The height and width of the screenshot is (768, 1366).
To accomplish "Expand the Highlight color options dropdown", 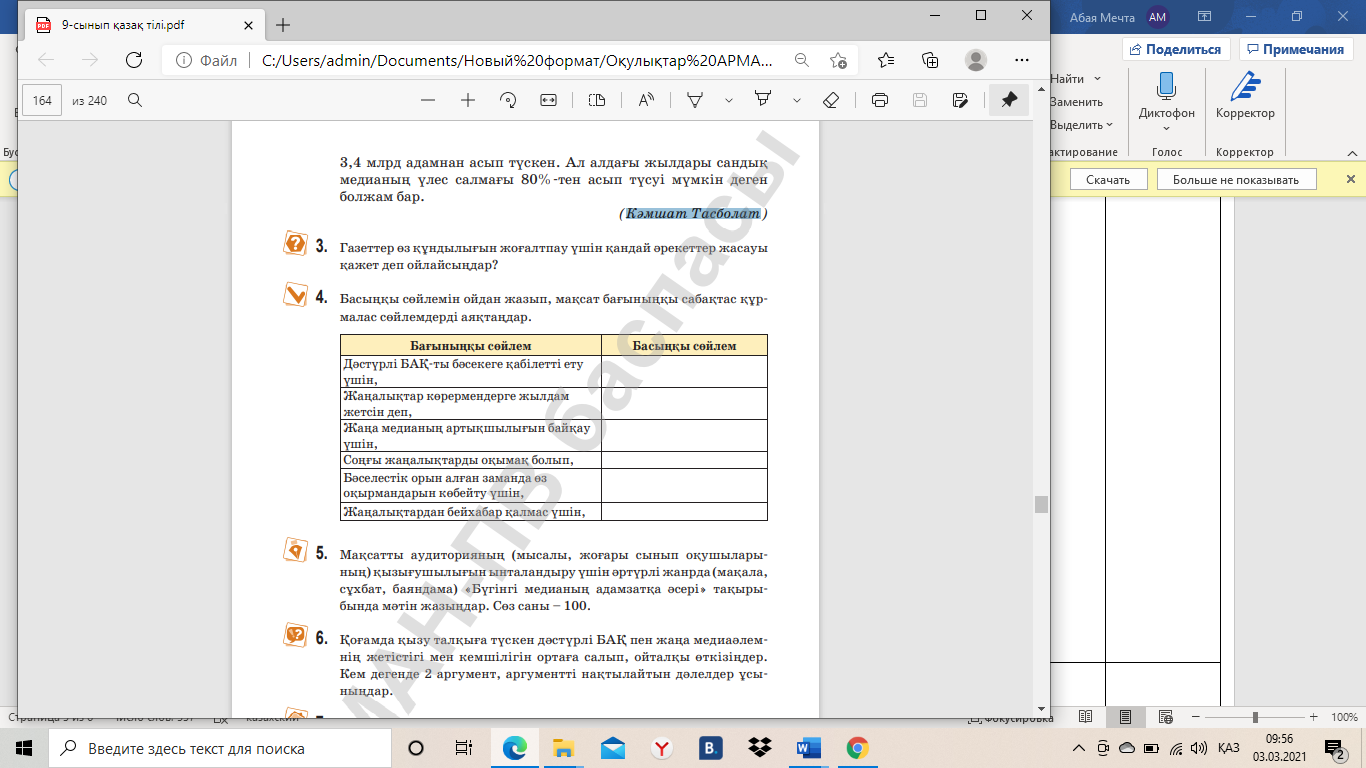I will pos(797,100).
